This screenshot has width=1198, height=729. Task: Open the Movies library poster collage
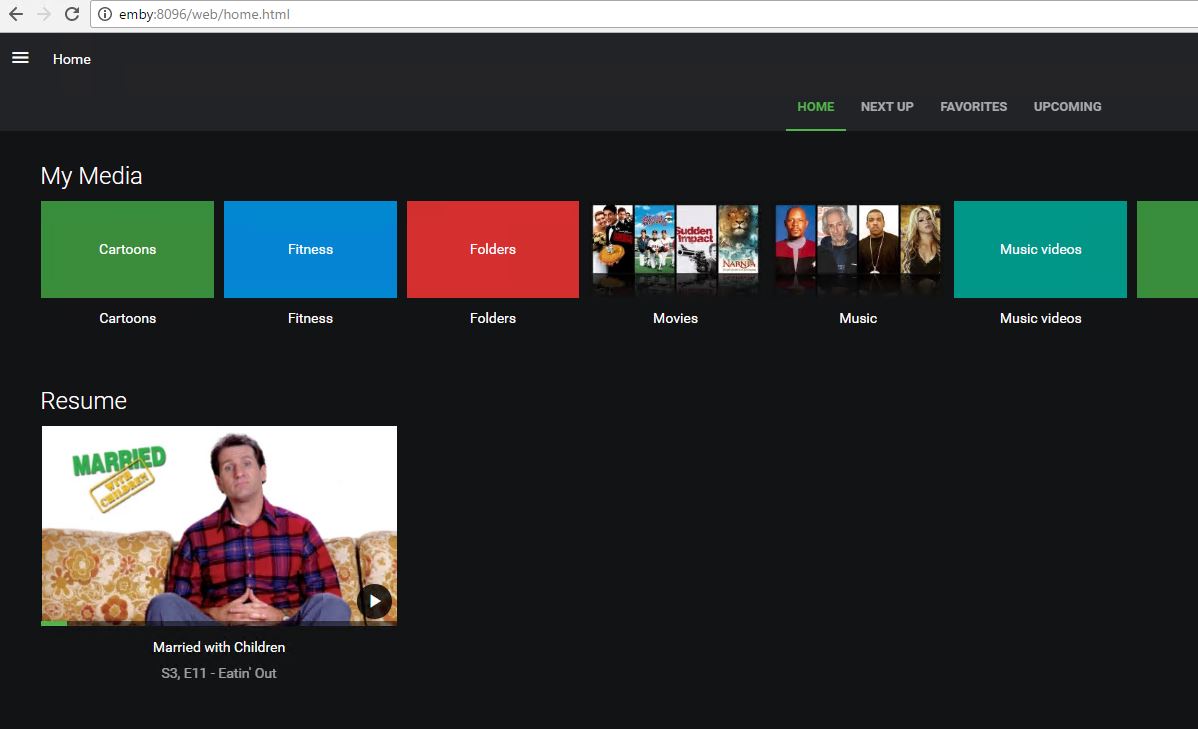(675, 249)
